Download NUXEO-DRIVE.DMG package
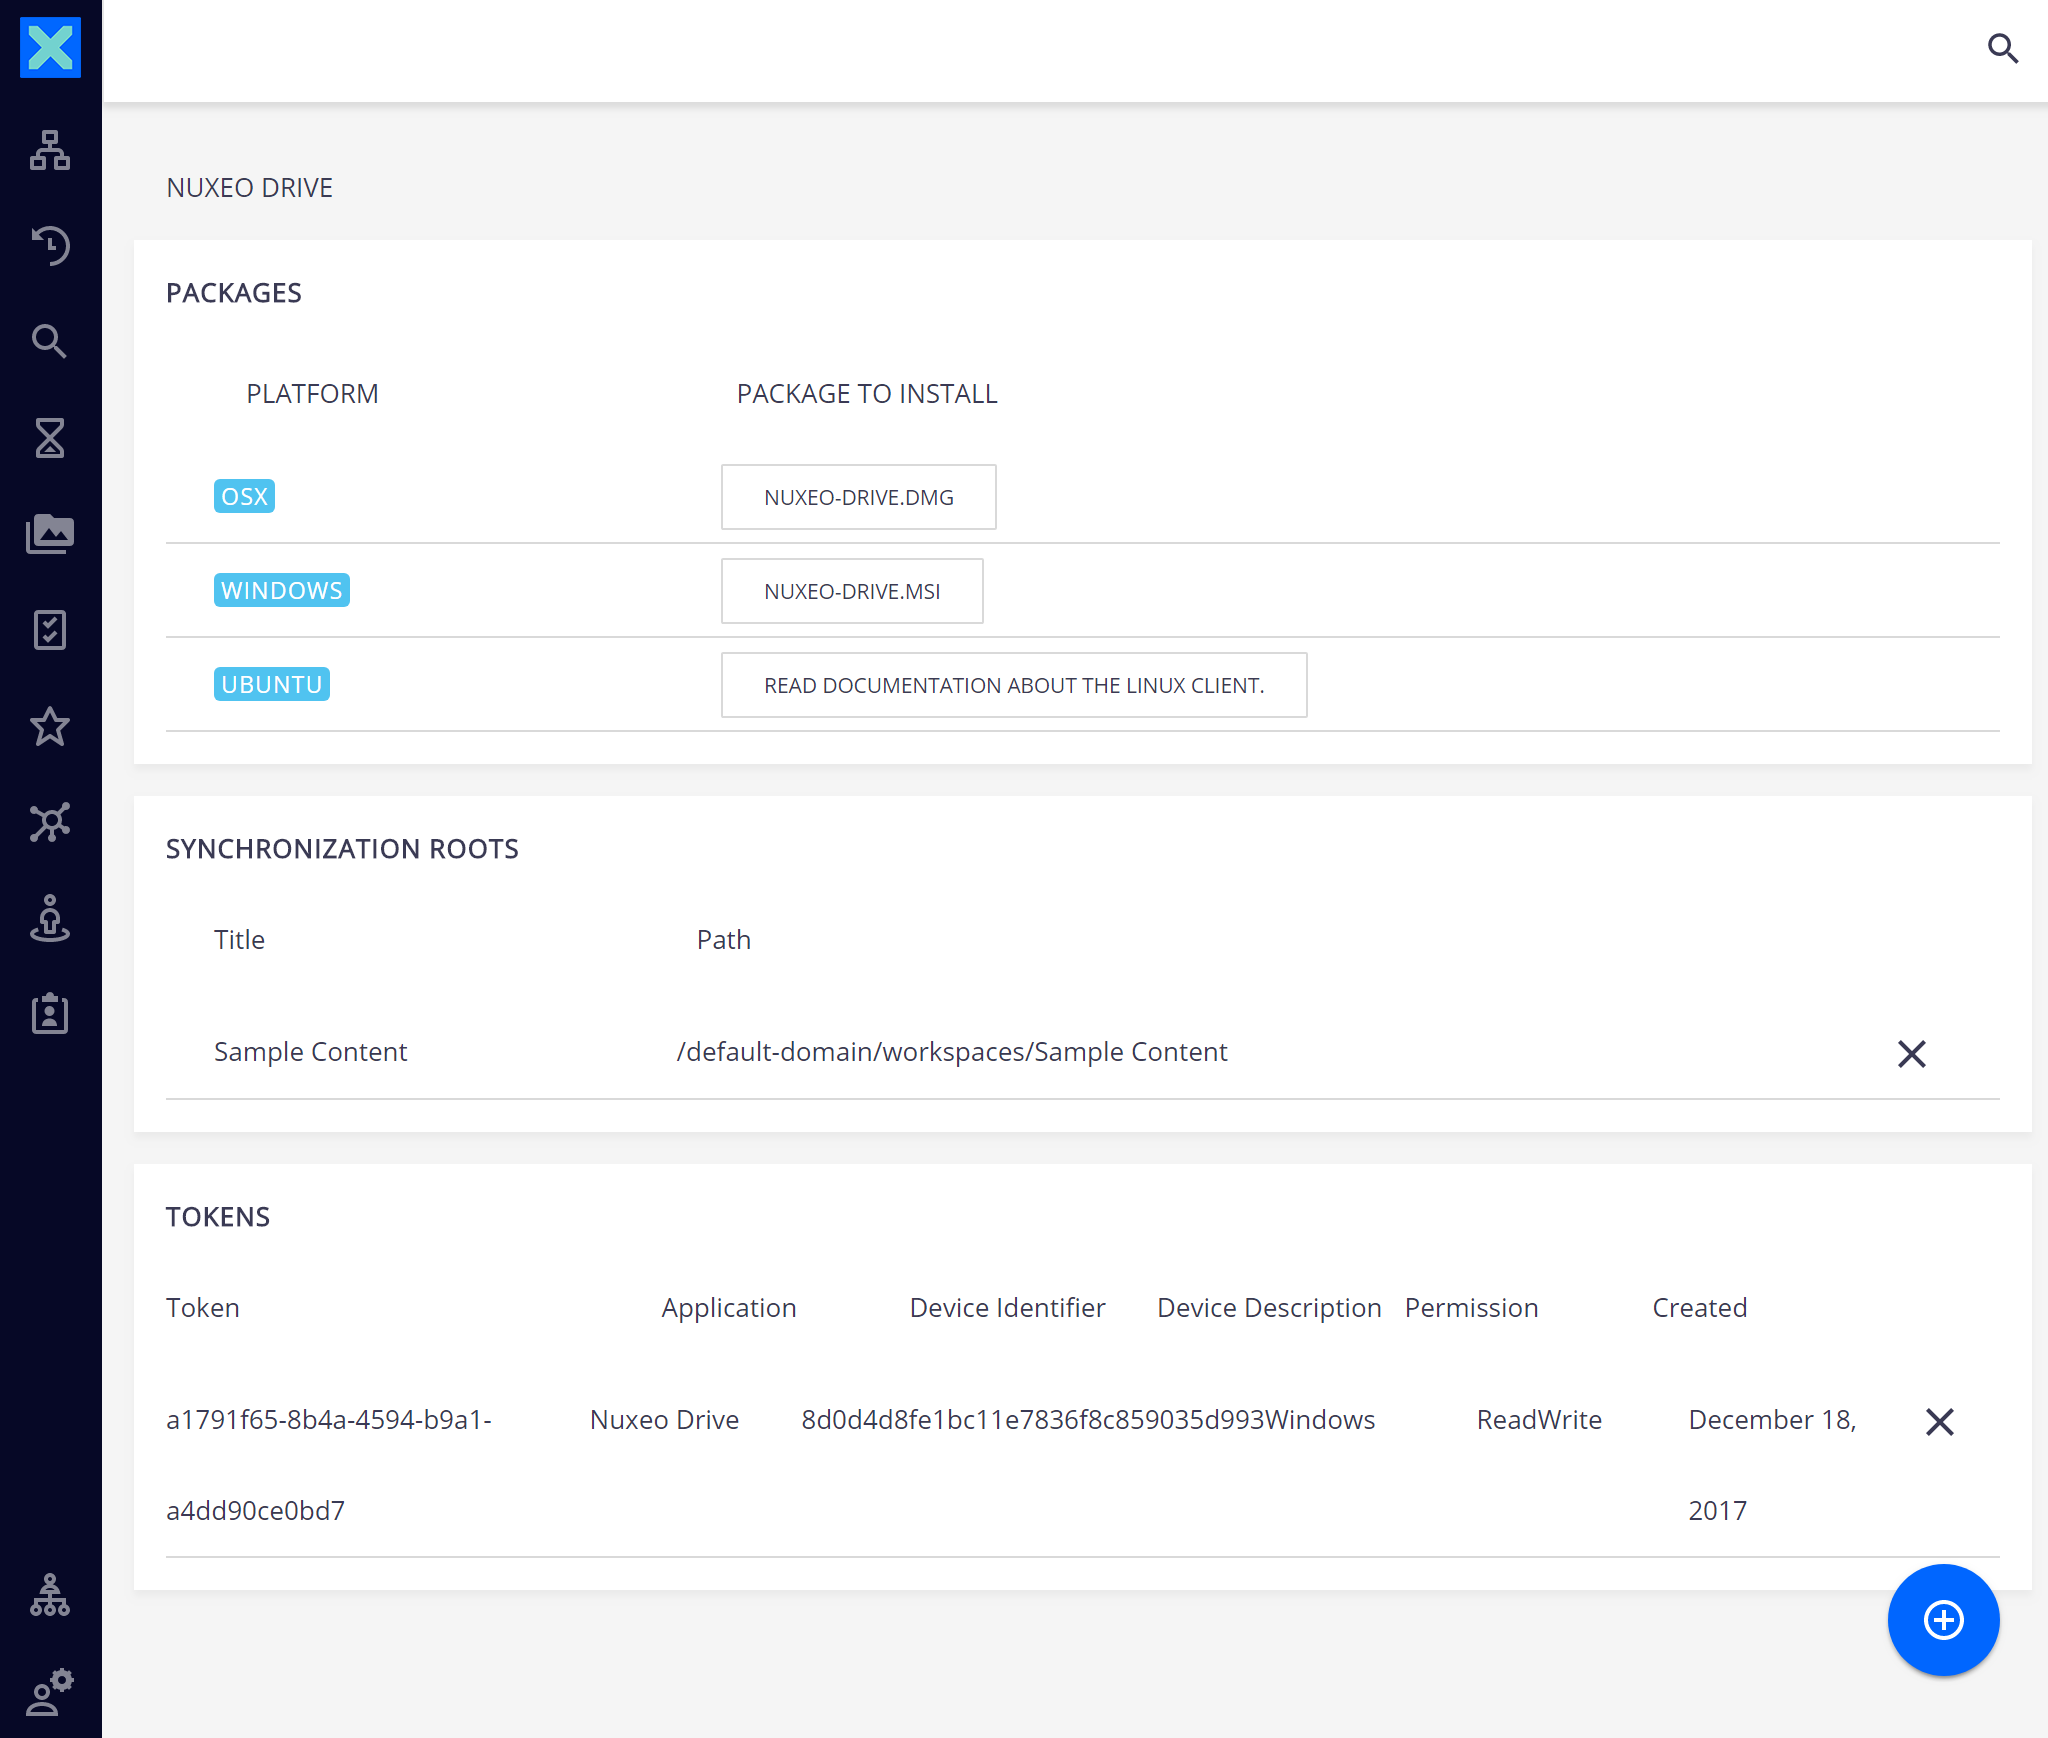This screenshot has height=1738, width=2048. (858, 497)
